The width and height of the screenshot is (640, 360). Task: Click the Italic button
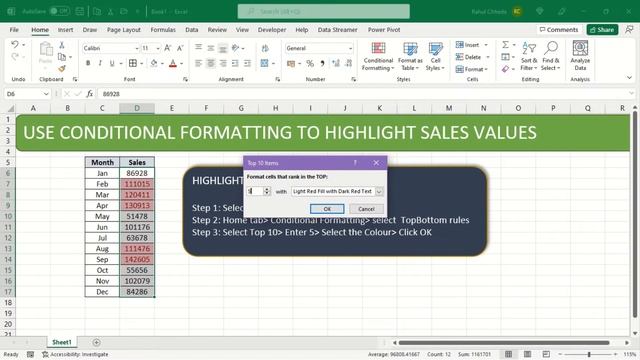point(100,63)
